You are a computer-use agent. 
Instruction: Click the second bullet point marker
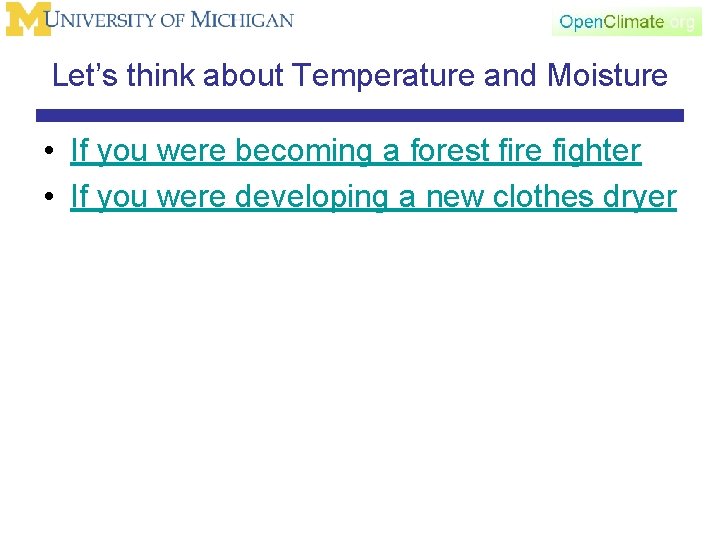point(48,198)
